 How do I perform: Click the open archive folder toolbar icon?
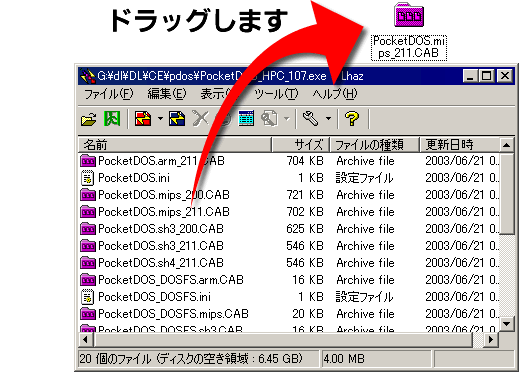[88, 119]
